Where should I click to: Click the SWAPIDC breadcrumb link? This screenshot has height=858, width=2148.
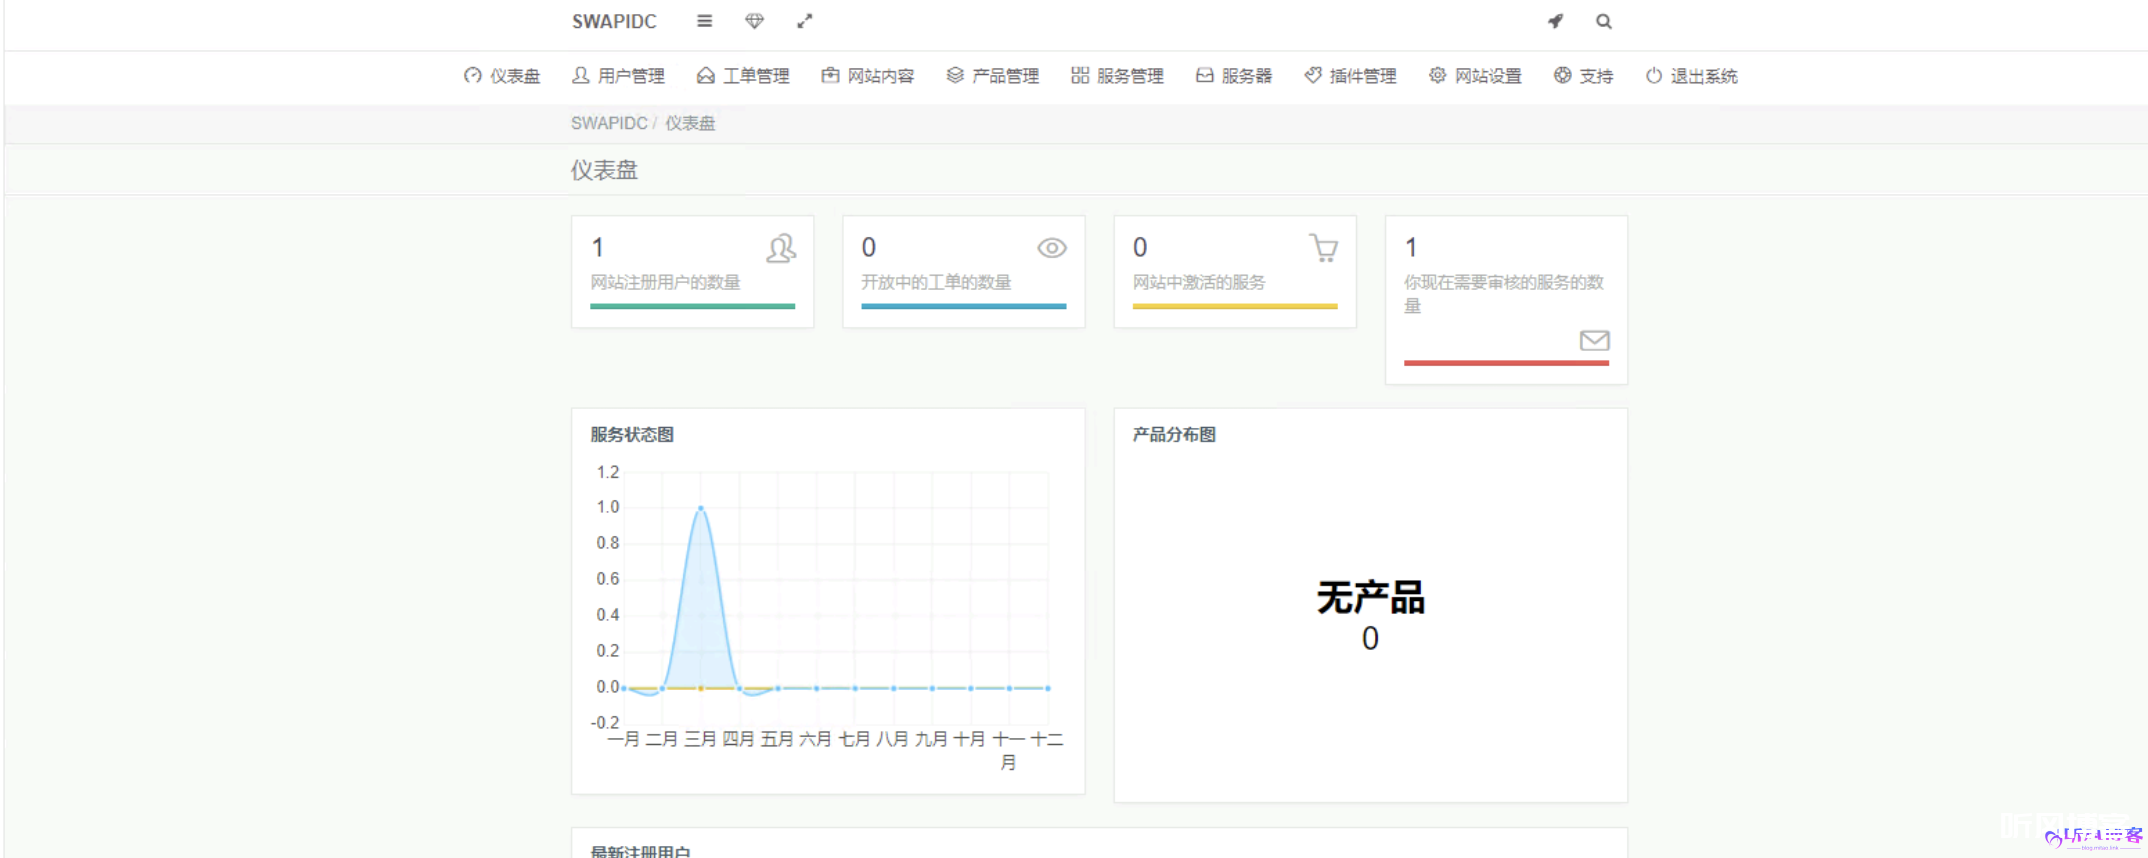[609, 123]
